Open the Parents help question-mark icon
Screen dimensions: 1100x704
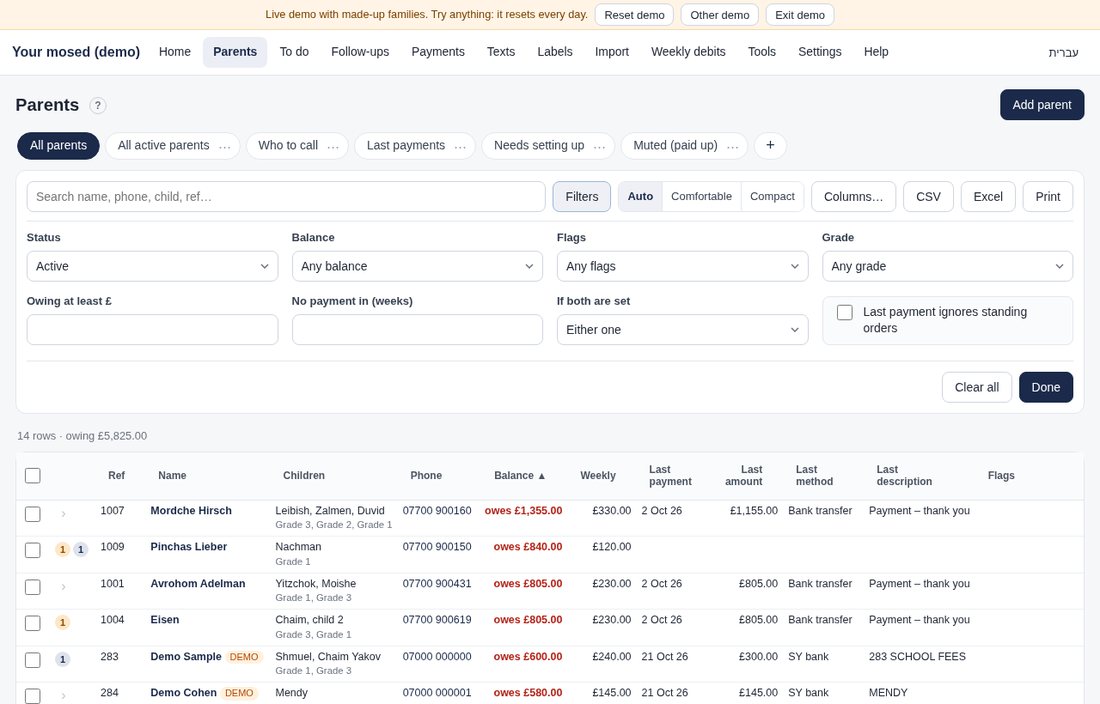(98, 106)
